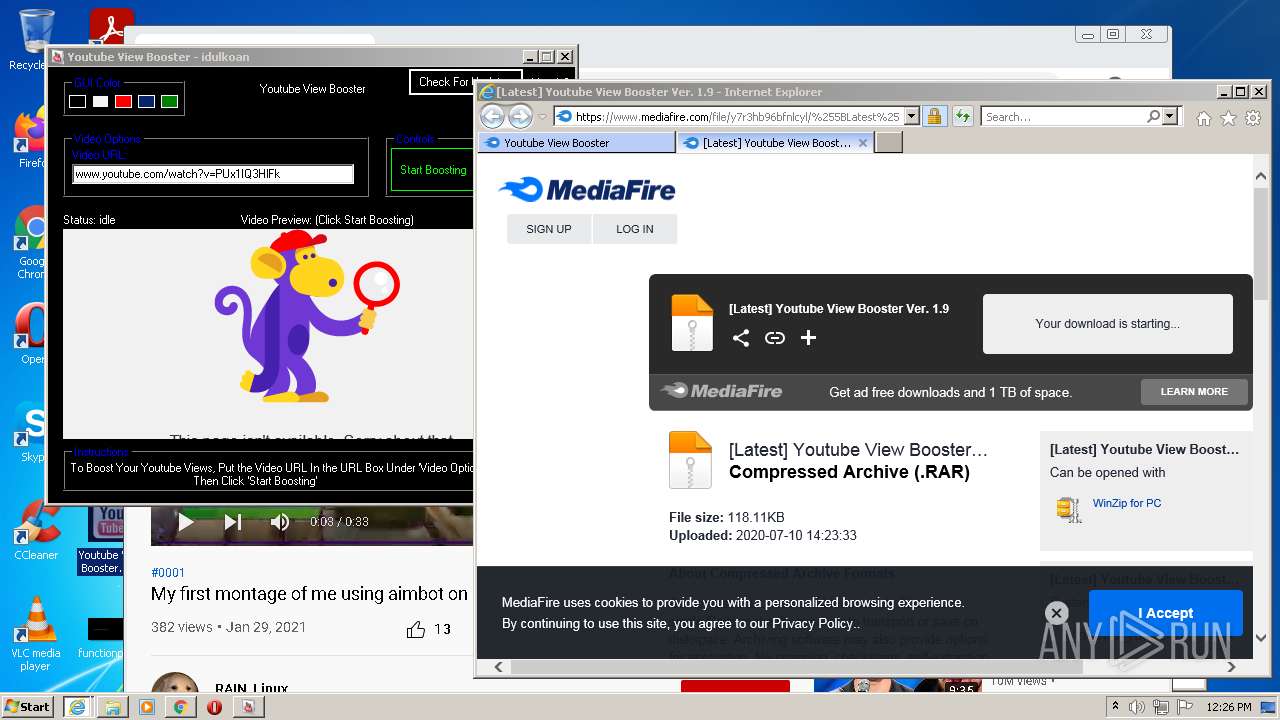The height and width of the screenshot is (720, 1280).
Task: Open Windows Media Player from taskbar
Action: pos(146,707)
